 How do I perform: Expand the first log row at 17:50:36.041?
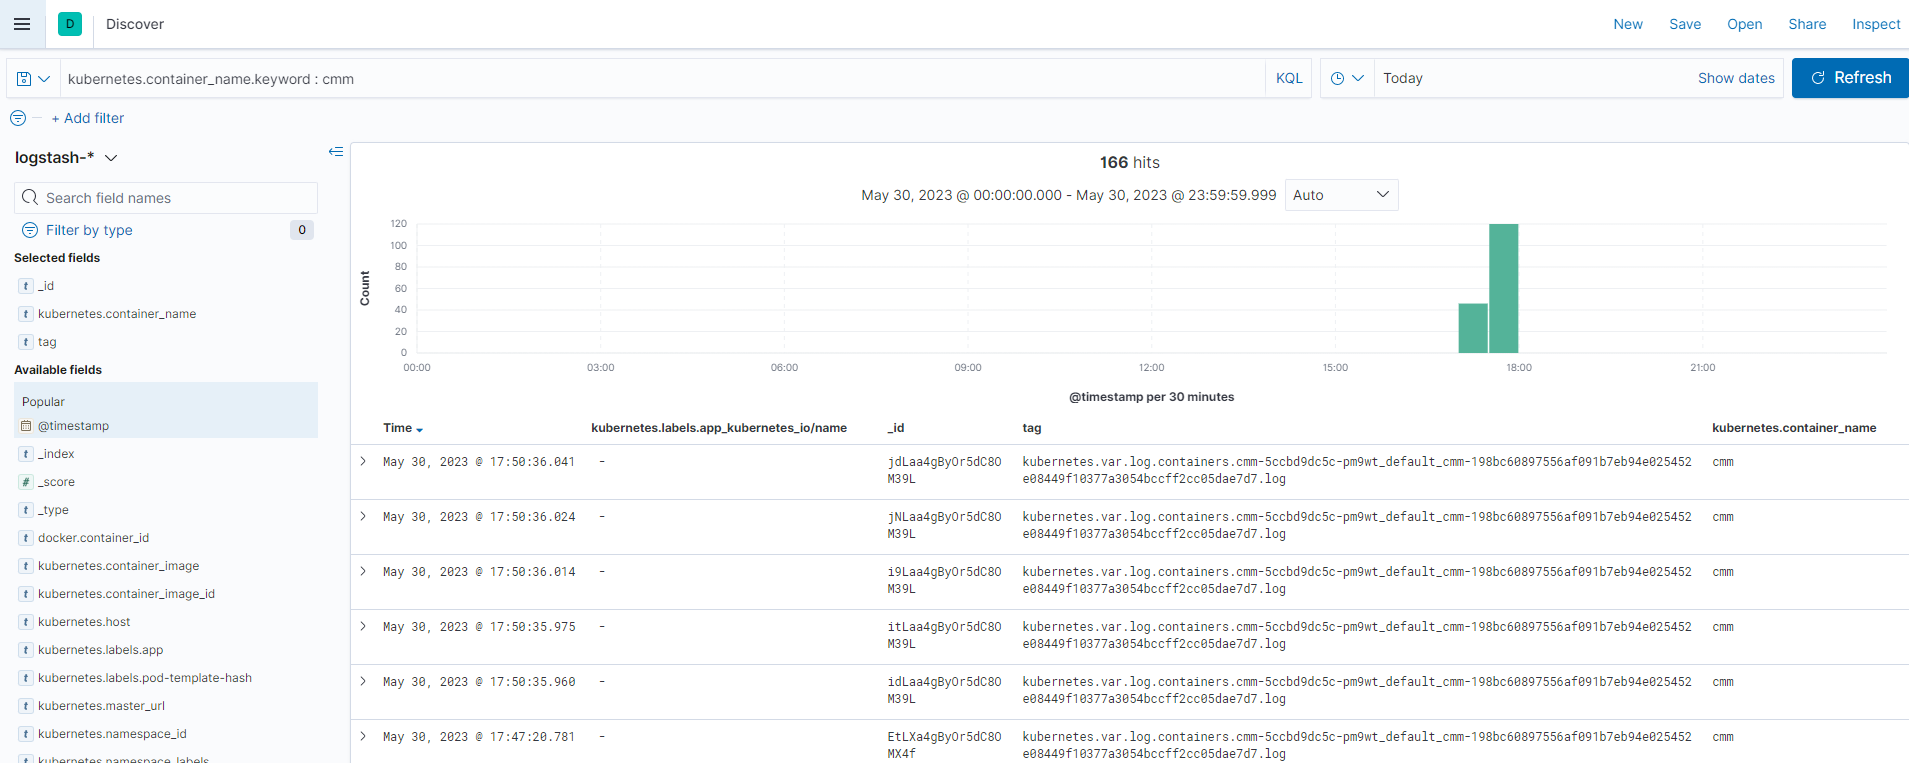363,462
